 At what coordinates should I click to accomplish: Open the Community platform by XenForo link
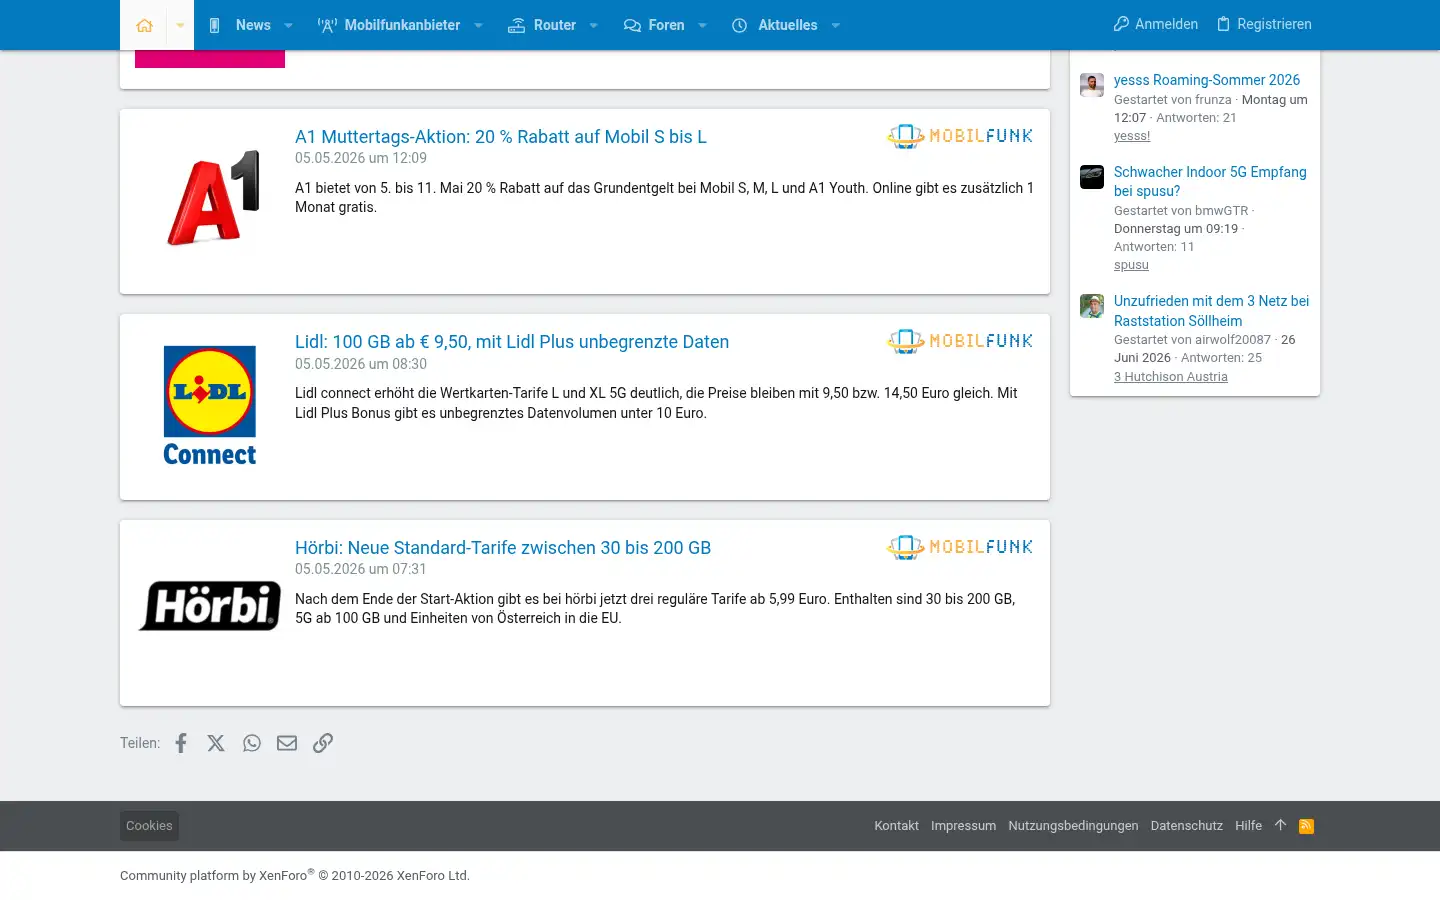(x=295, y=875)
